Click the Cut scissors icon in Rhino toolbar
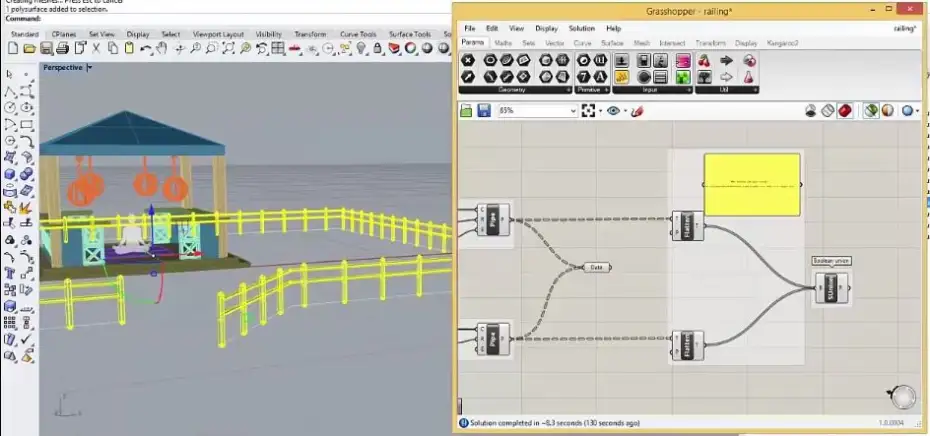The image size is (930, 436). click(x=97, y=49)
